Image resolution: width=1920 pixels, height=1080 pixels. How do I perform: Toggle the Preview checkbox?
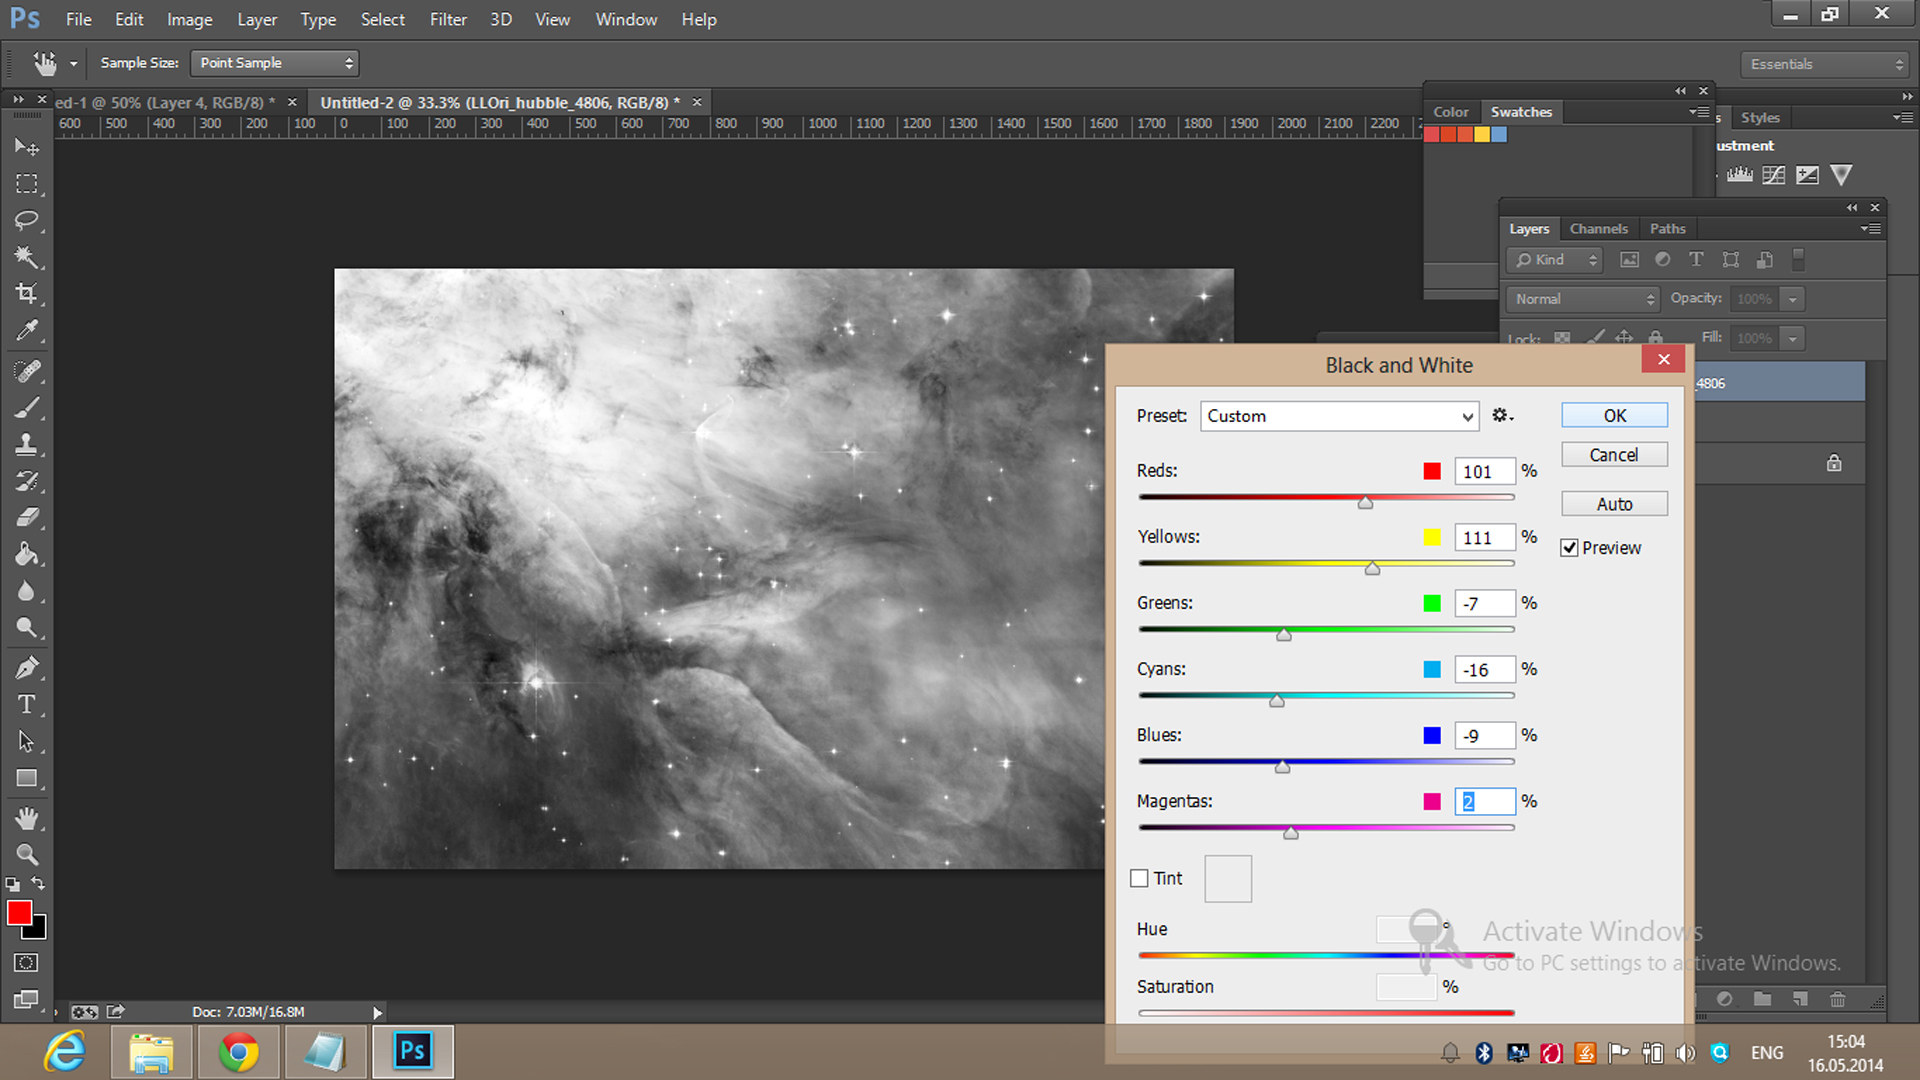coord(1569,548)
